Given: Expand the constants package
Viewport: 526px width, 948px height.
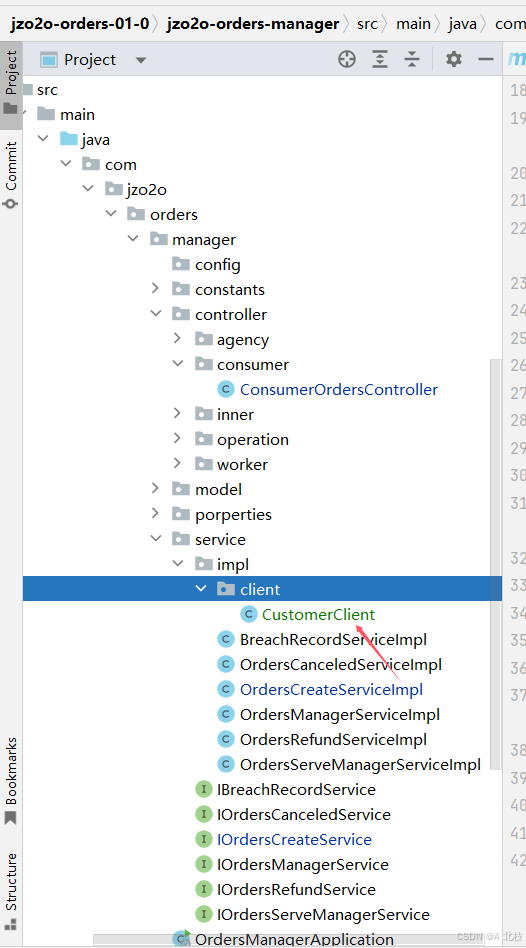Looking at the screenshot, I should pos(155,288).
